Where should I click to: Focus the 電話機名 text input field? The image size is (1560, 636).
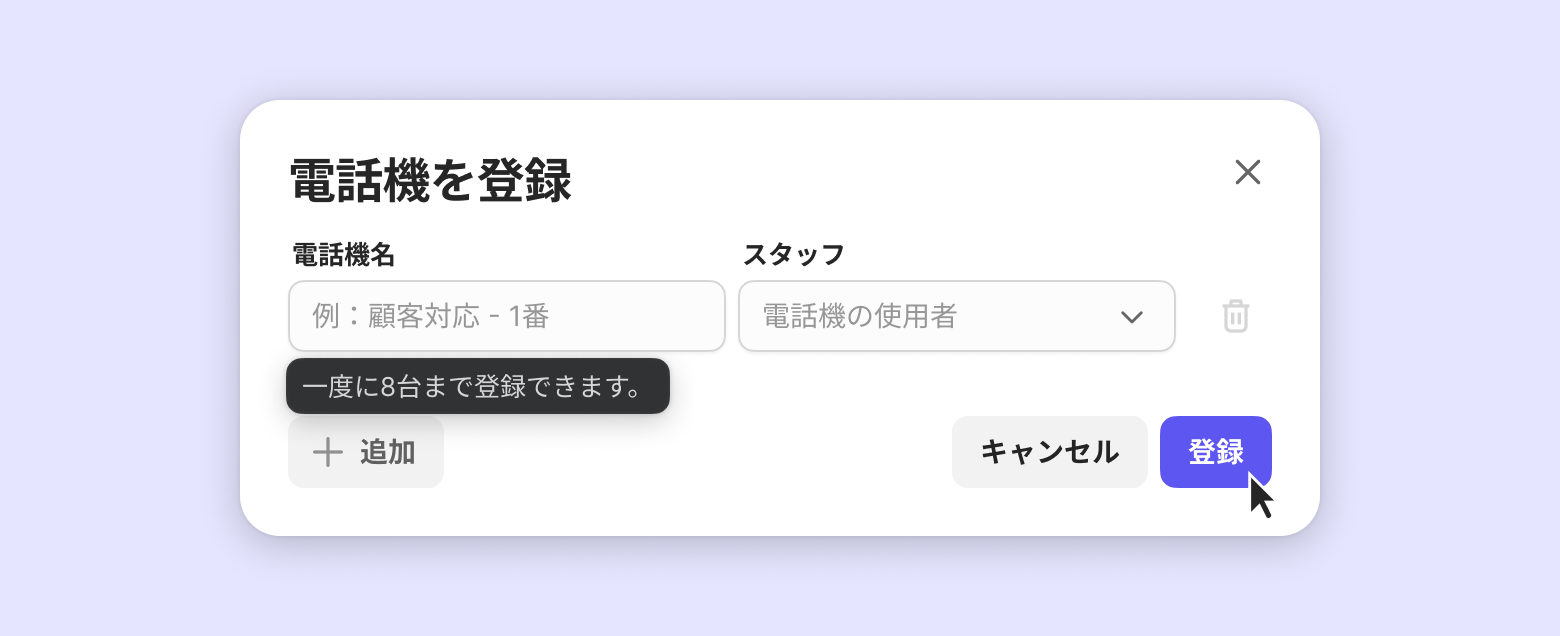[506, 316]
